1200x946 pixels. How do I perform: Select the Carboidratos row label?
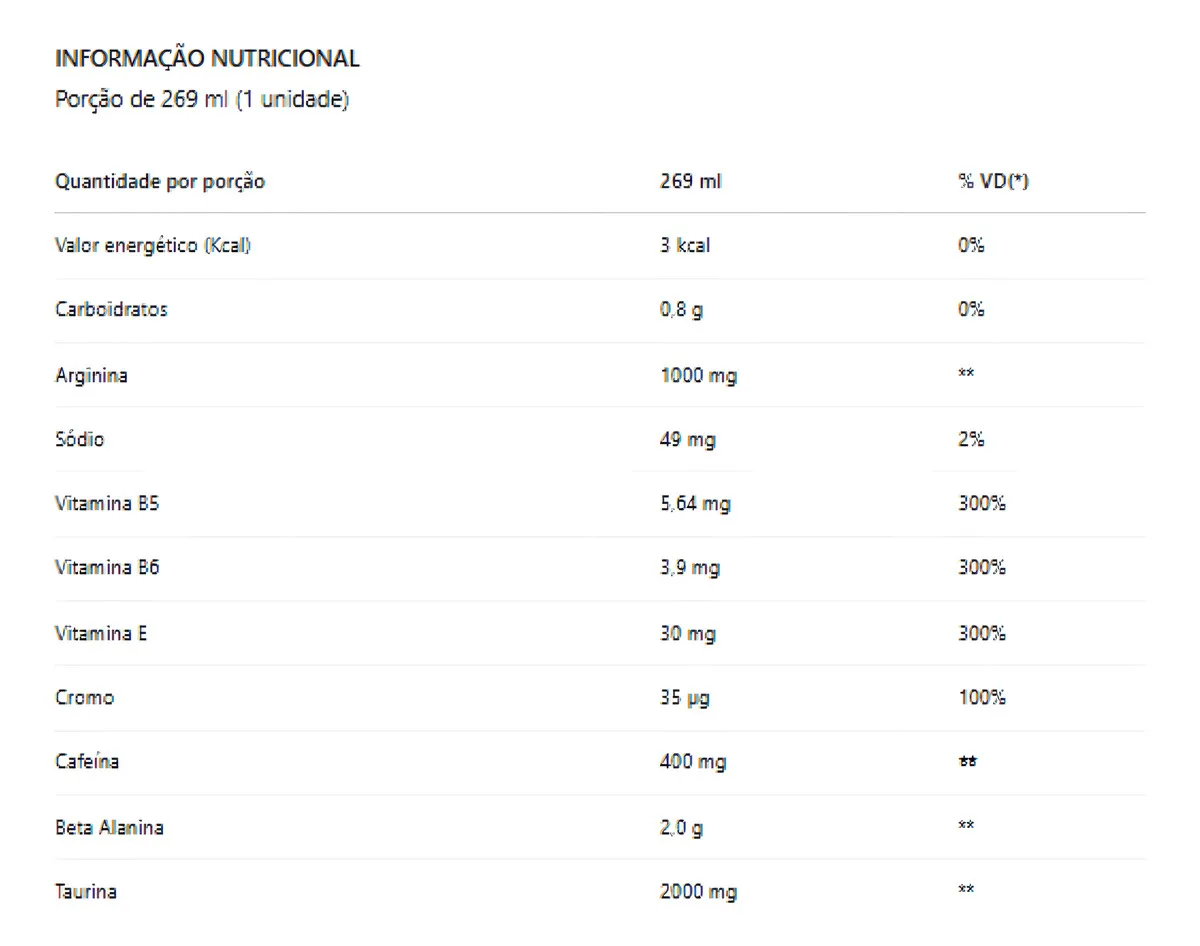click(x=111, y=309)
